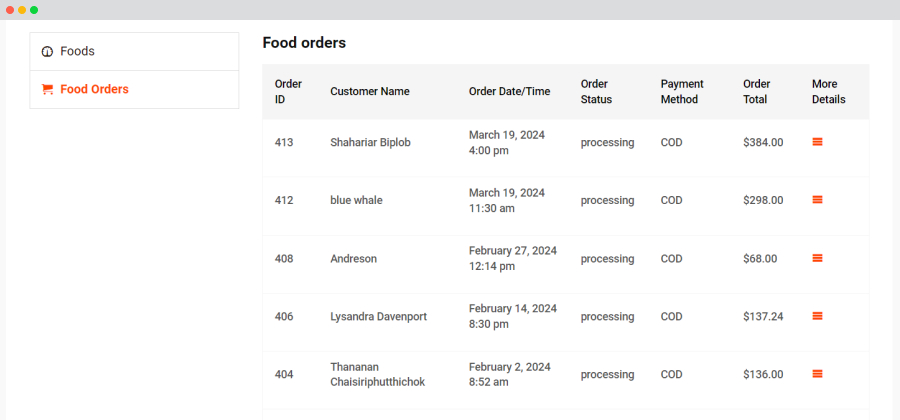Open more details for order 412
Viewport: 900px width, 420px height.
817,200
